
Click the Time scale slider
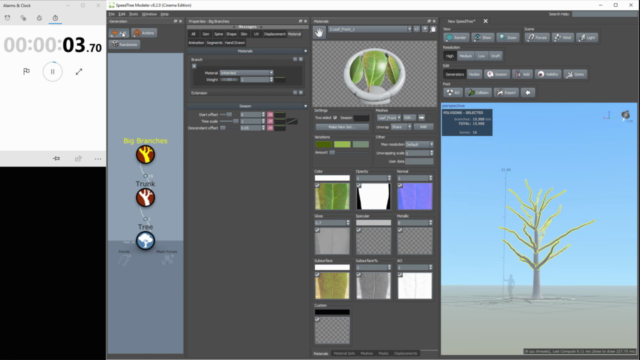[x=229, y=121]
